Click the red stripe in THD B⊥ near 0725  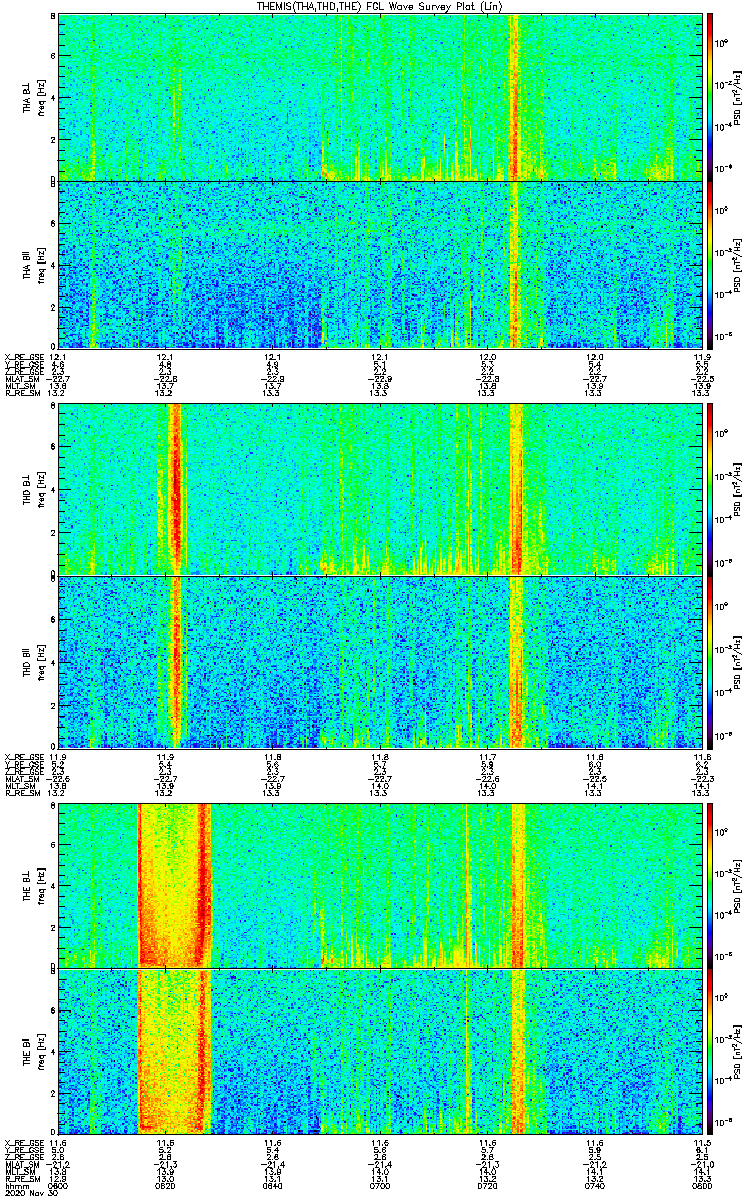tap(517, 489)
